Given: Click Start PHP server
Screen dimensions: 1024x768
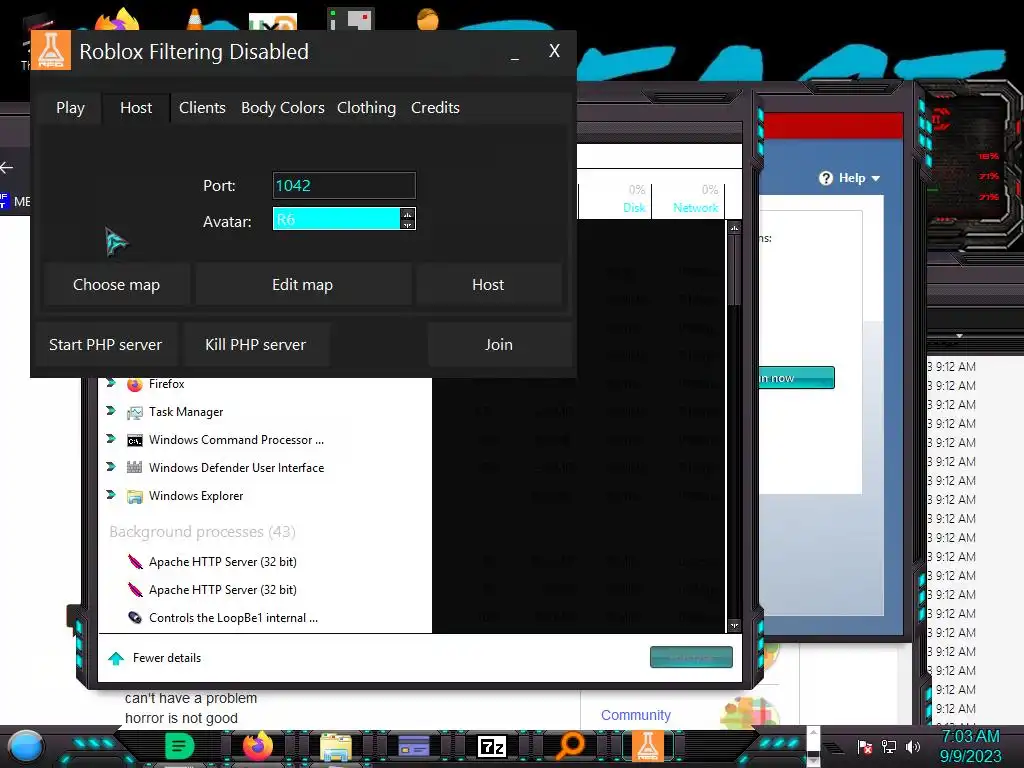Looking at the screenshot, I should [x=105, y=345].
